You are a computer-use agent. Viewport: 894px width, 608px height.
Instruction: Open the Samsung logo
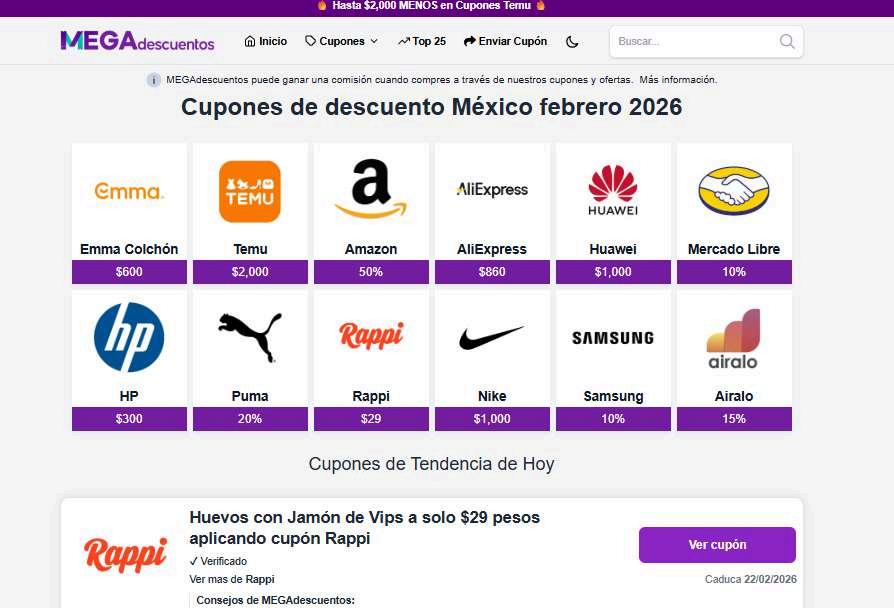coord(613,338)
